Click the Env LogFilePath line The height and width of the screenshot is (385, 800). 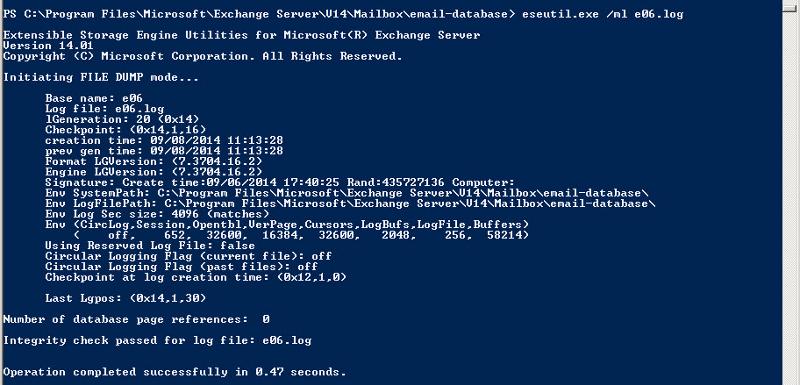coord(350,203)
